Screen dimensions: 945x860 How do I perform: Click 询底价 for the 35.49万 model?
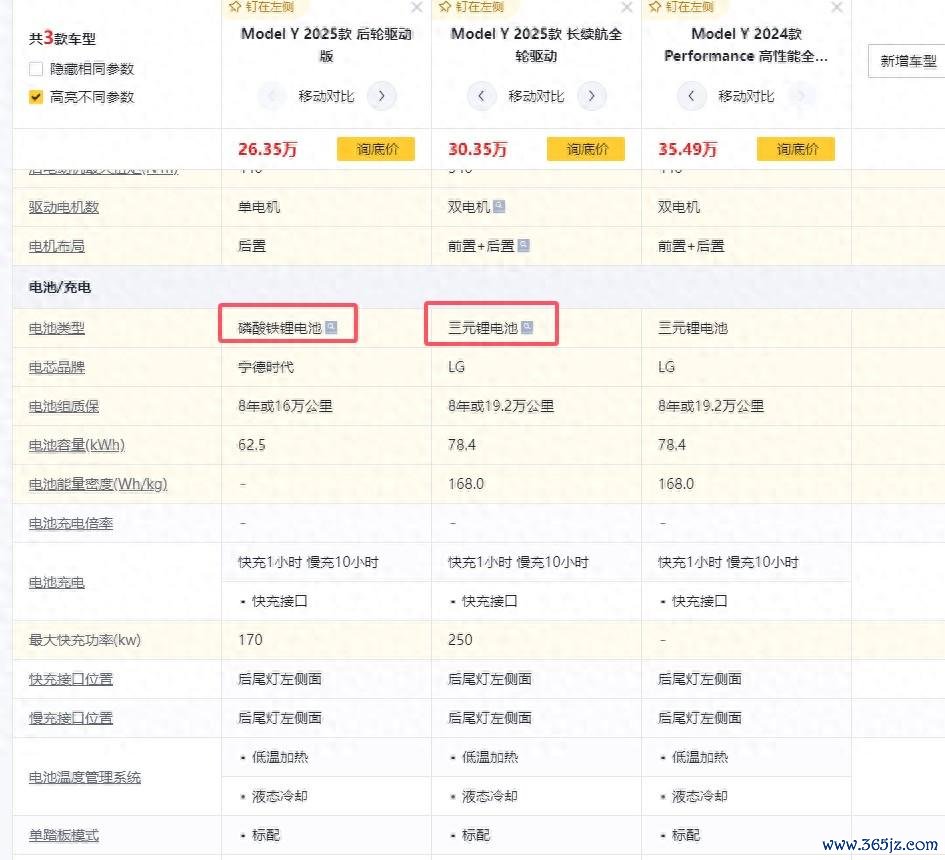(x=796, y=149)
